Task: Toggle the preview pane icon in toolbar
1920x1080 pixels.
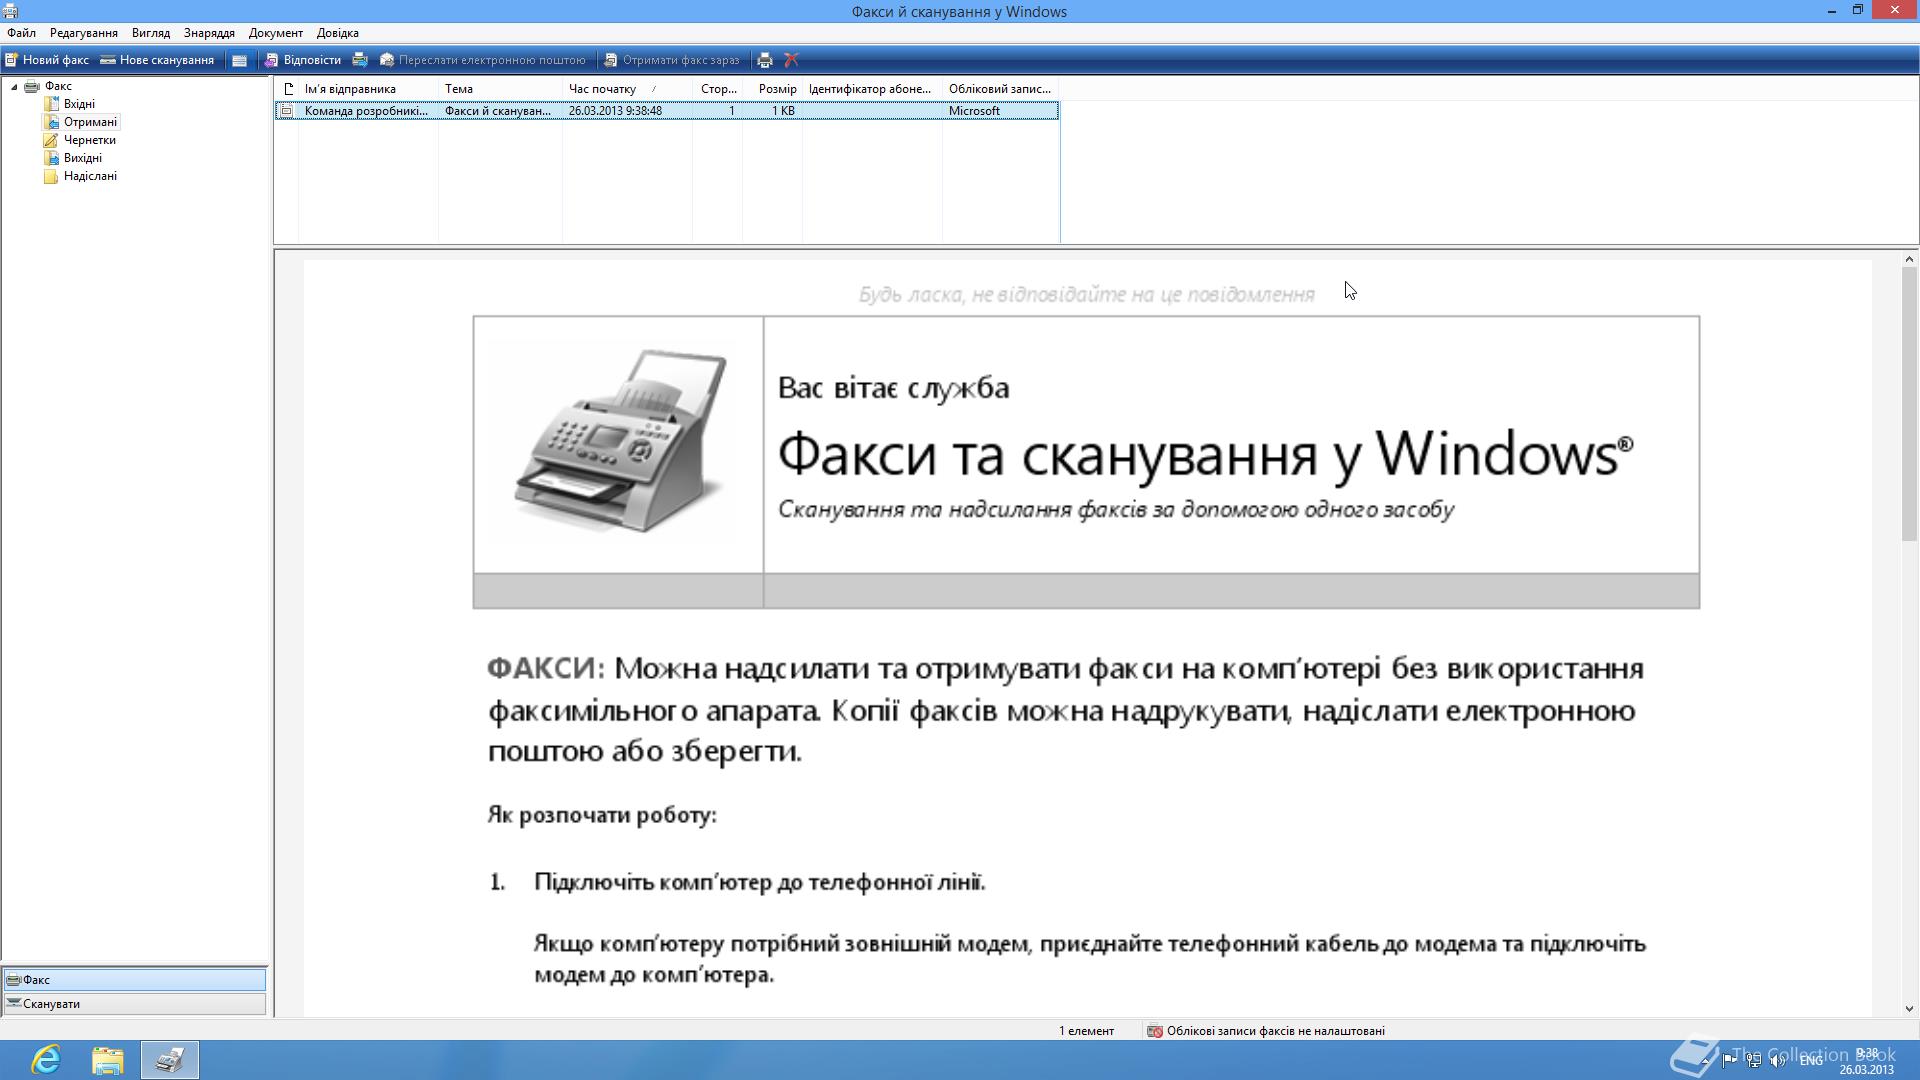Action: click(x=239, y=60)
